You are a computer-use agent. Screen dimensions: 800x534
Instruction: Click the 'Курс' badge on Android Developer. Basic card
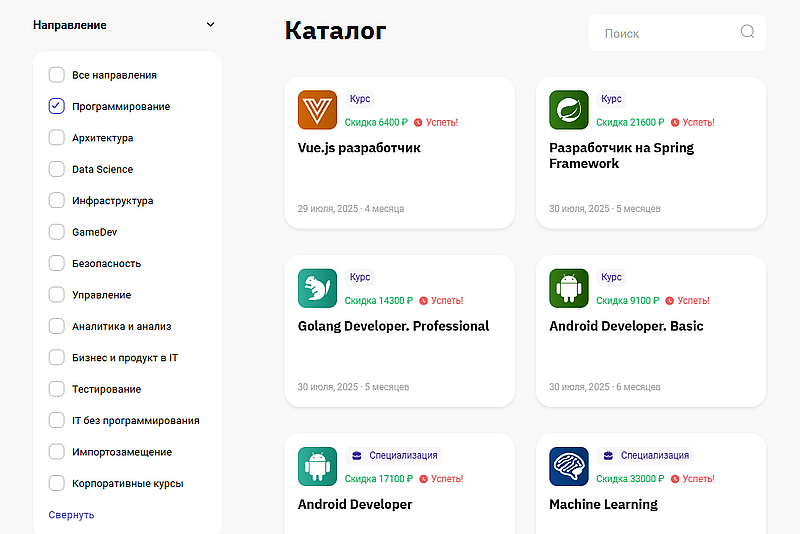[x=611, y=277]
